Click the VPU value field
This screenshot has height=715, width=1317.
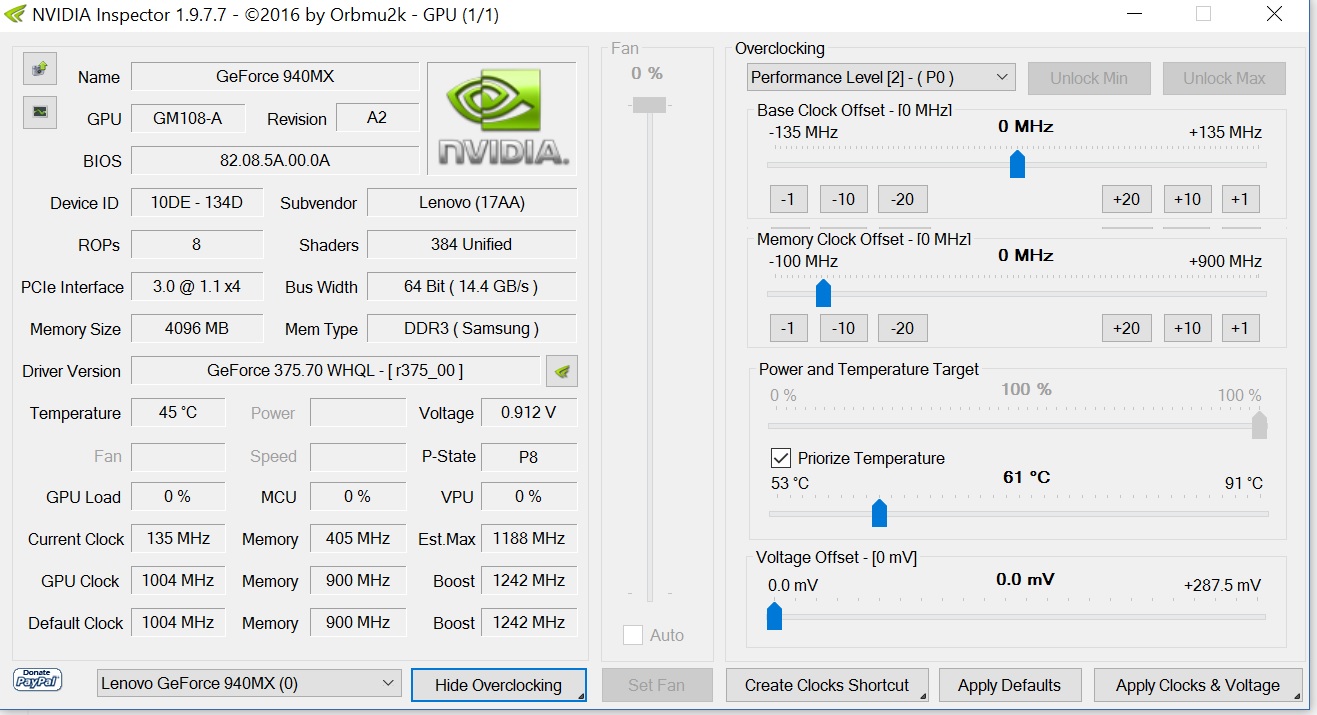pyautogui.click(x=529, y=496)
